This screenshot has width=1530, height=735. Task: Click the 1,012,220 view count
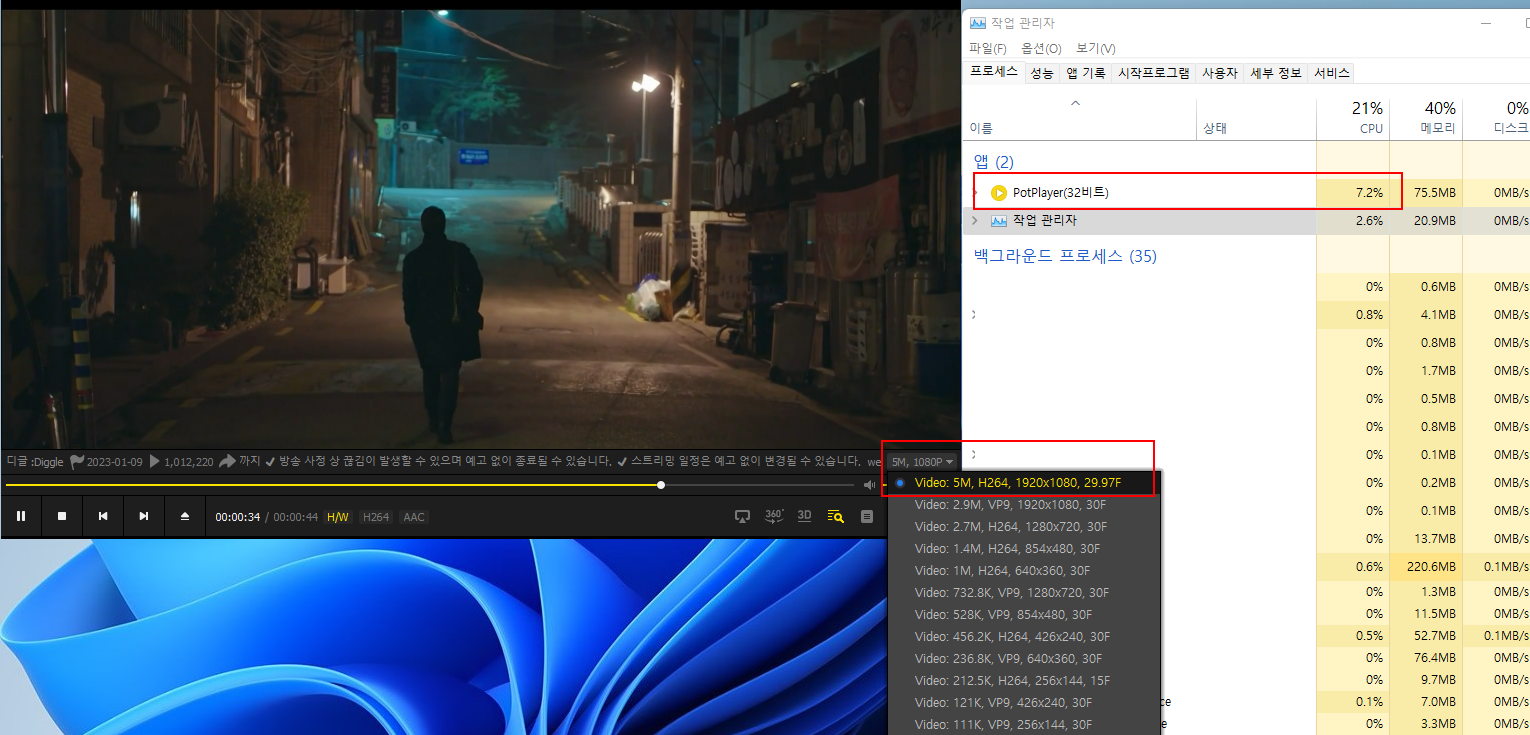click(x=188, y=461)
